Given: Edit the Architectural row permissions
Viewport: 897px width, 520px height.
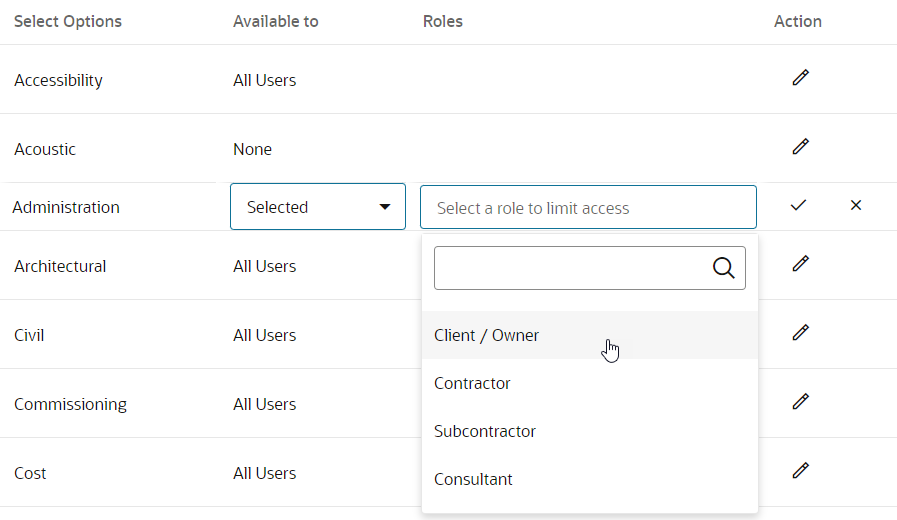Looking at the screenshot, I should [800, 263].
